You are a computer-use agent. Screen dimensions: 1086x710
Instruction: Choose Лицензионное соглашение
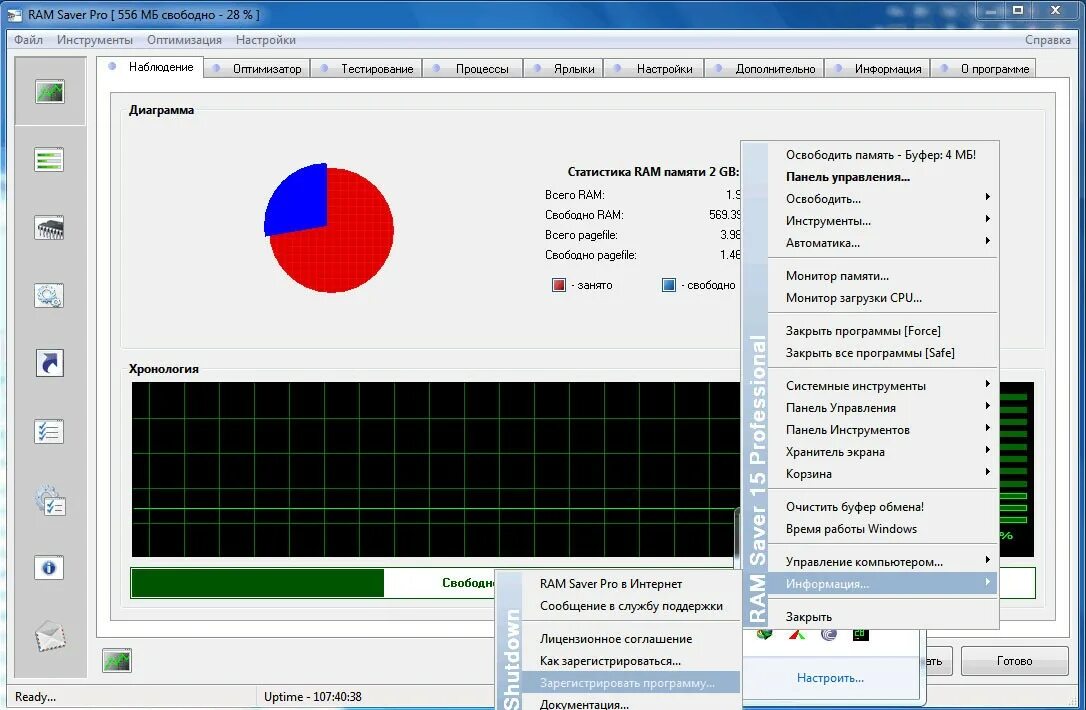click(x=630, y=639)
